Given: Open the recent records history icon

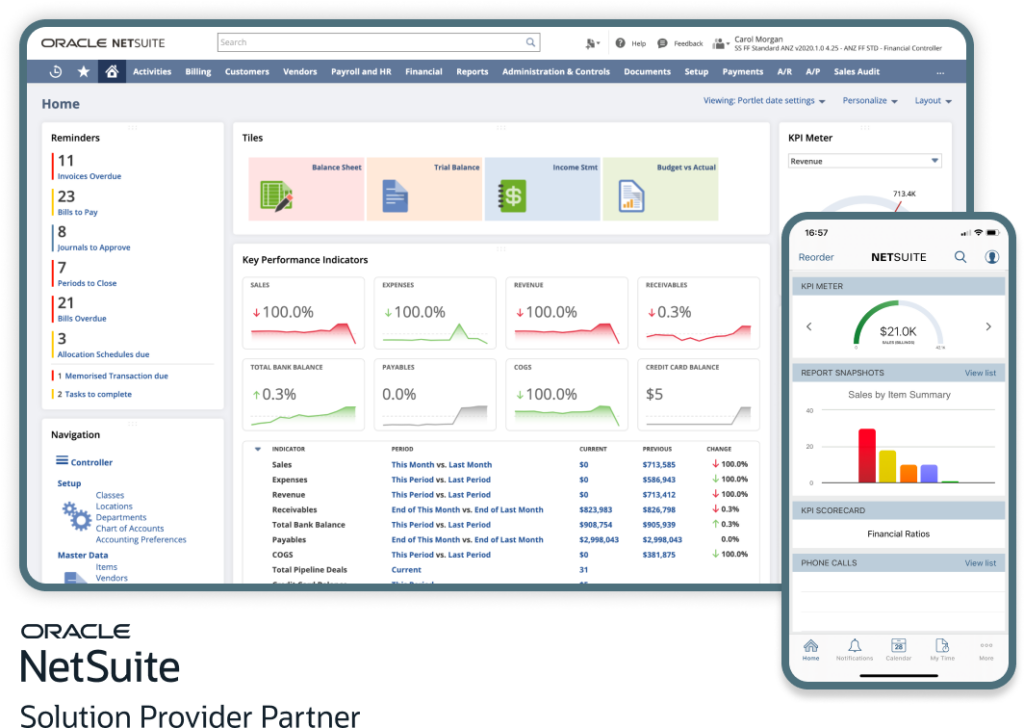Looking at the screenshot, I should point(55,71).
